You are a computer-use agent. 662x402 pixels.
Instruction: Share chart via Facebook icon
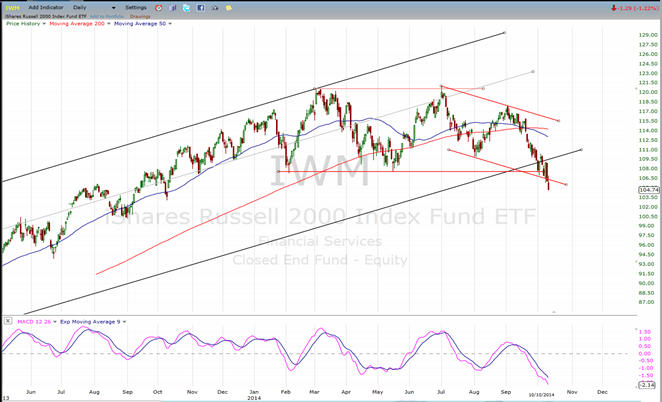point(201,8)
